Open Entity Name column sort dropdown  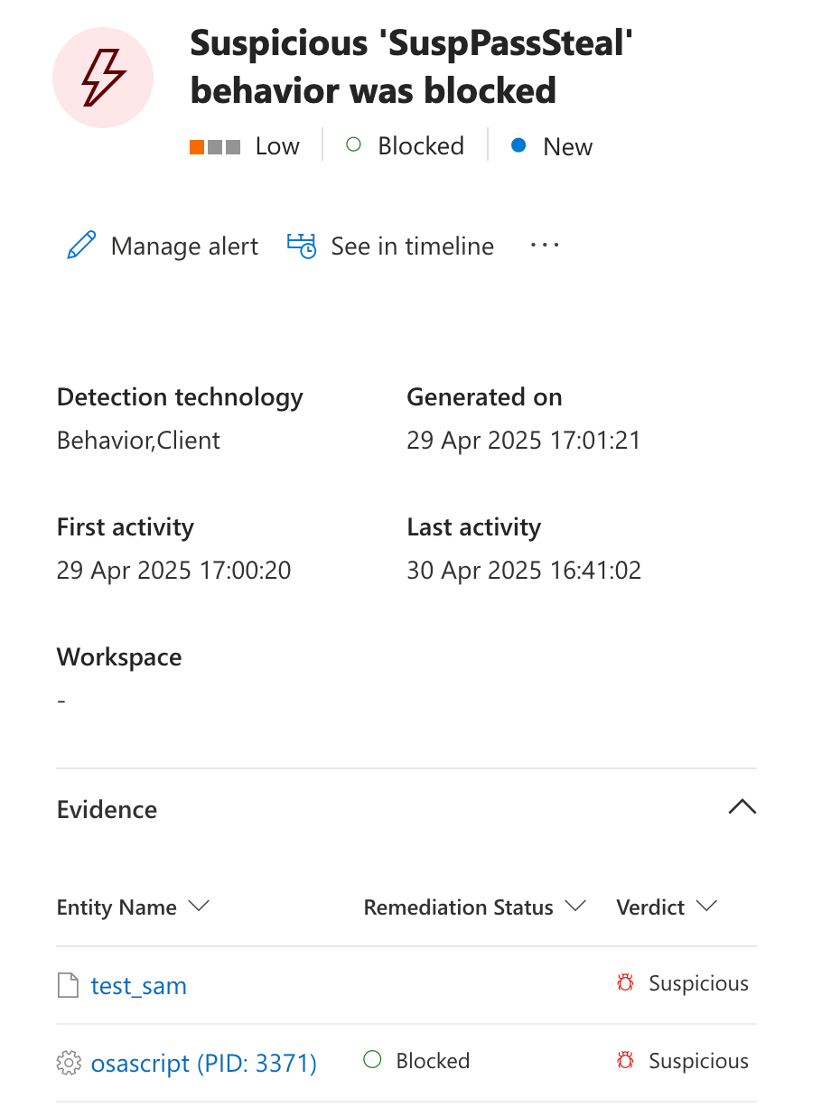pyautogui.click(x=199, y=907)
